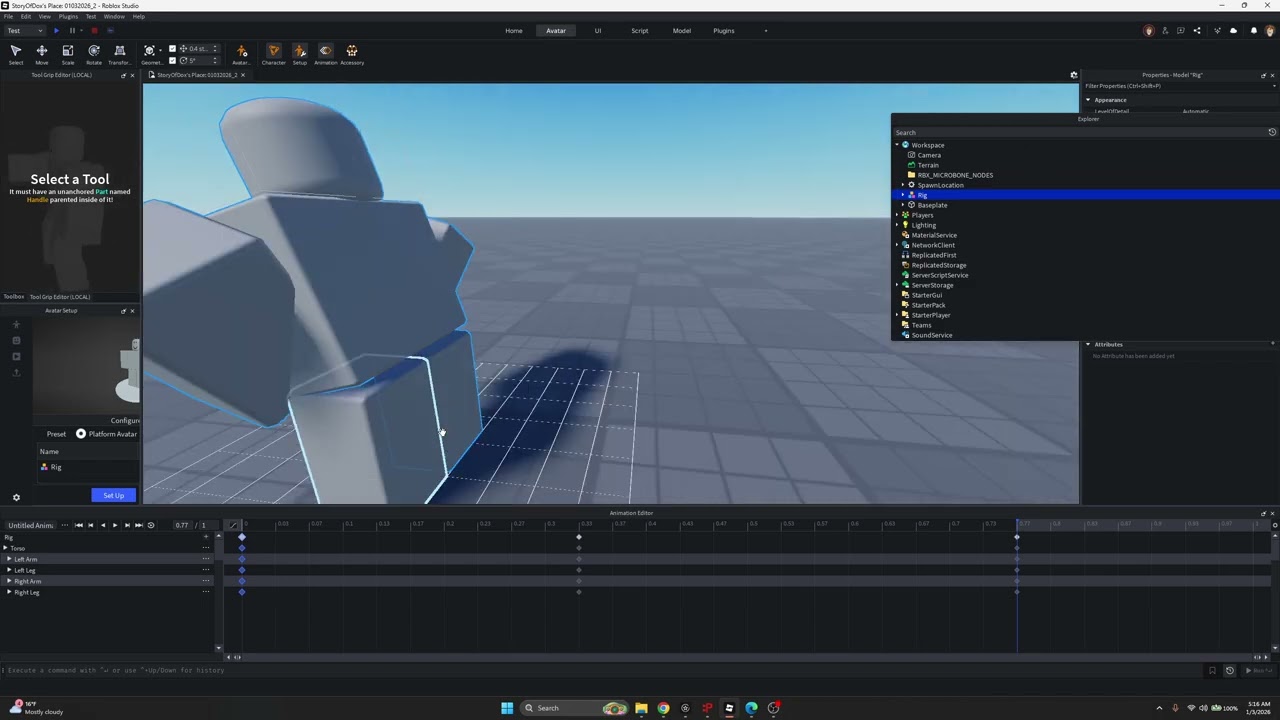Expand the SpawnLocation tree node
1280x720 pixels.
(903, 185)
